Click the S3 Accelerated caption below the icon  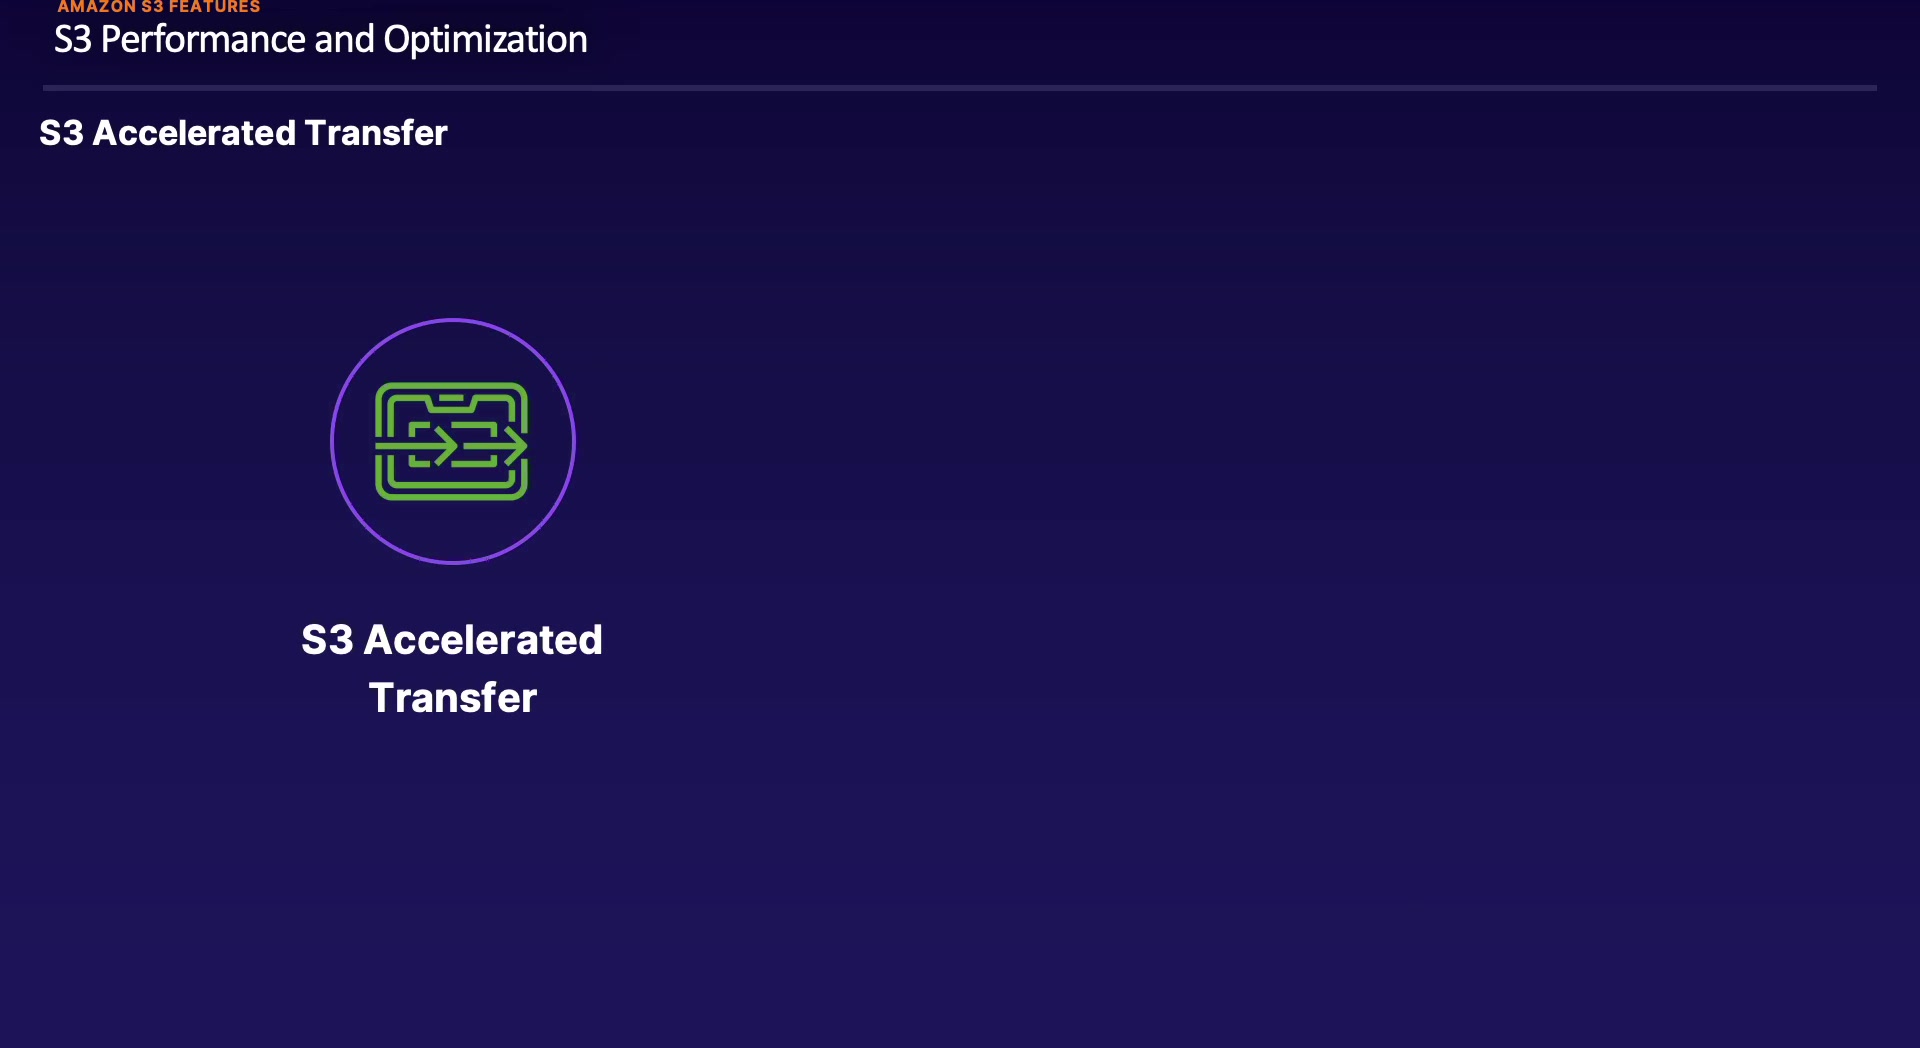tap(452, 640)
